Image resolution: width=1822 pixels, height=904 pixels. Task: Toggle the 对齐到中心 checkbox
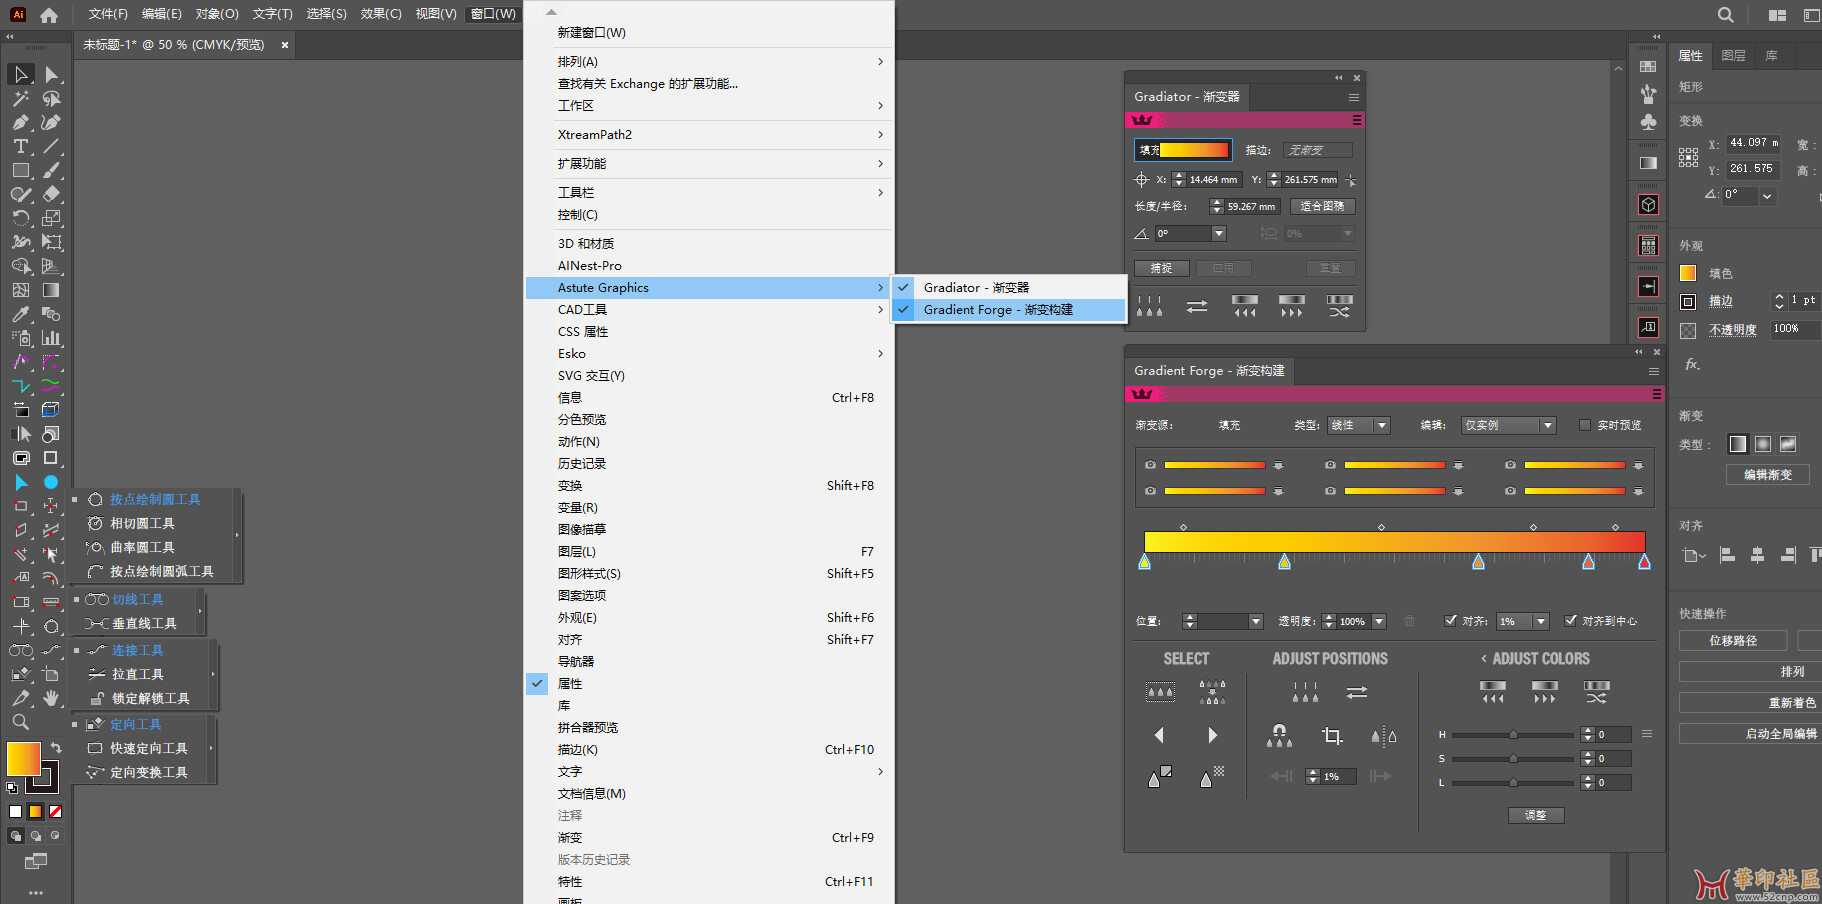pyautogui.click(x=1571, y=620)
